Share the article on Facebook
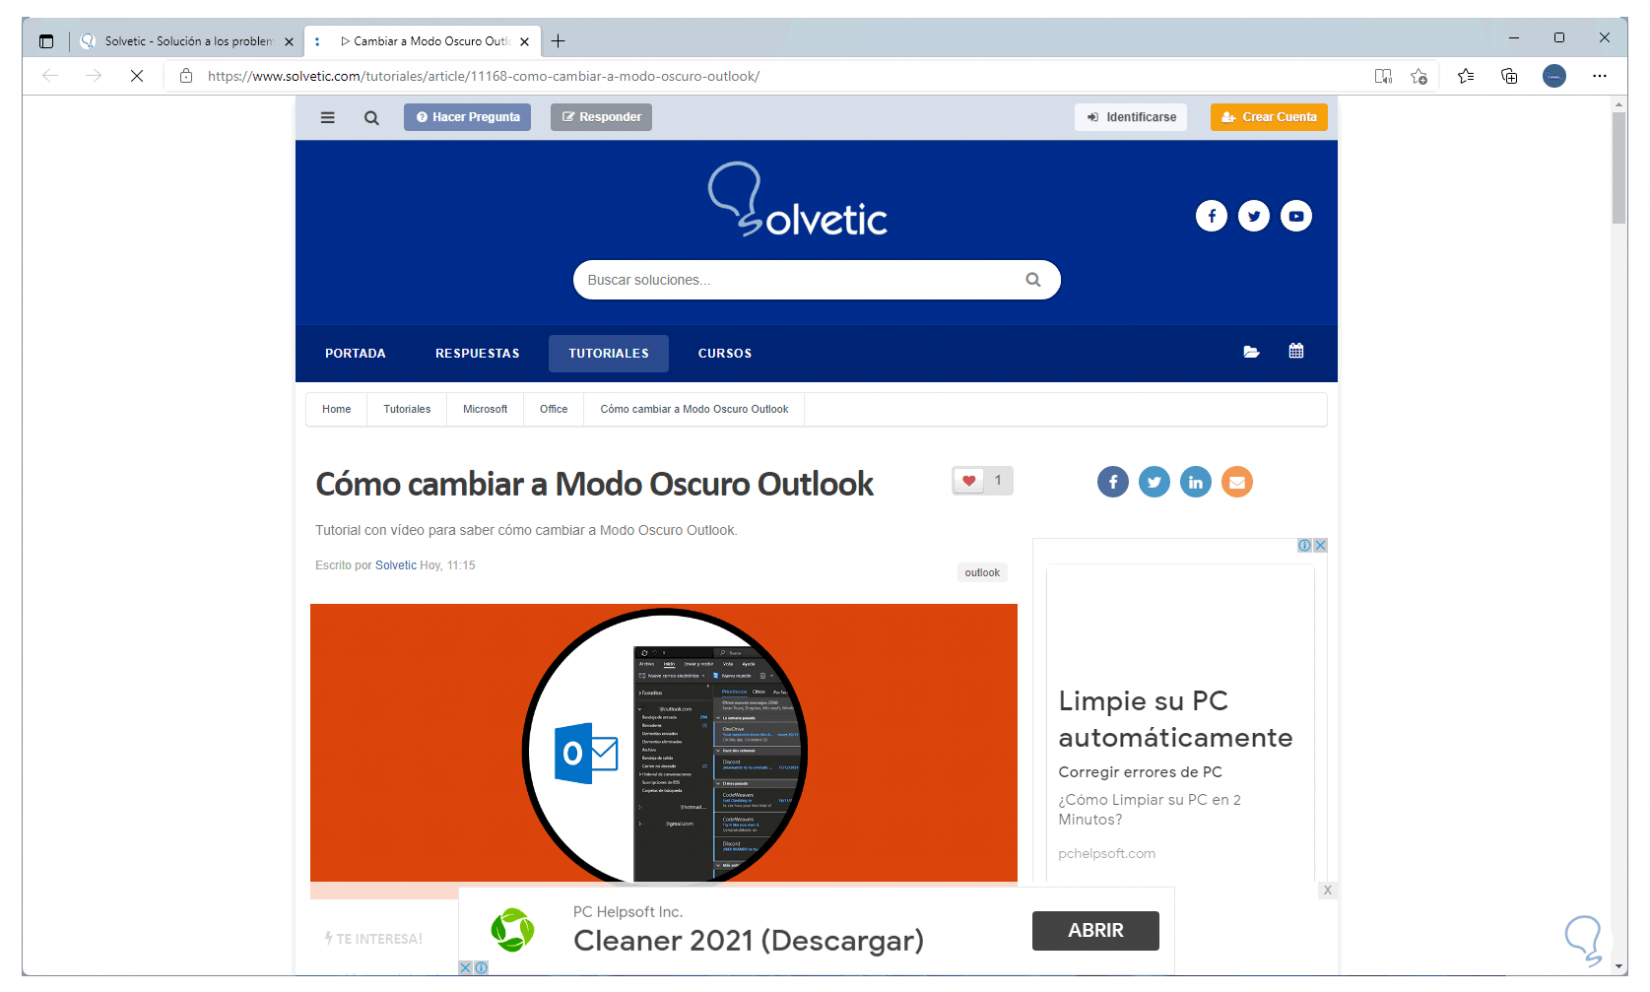Viewport: 1650px width, 992px height. click(1113, 482)
